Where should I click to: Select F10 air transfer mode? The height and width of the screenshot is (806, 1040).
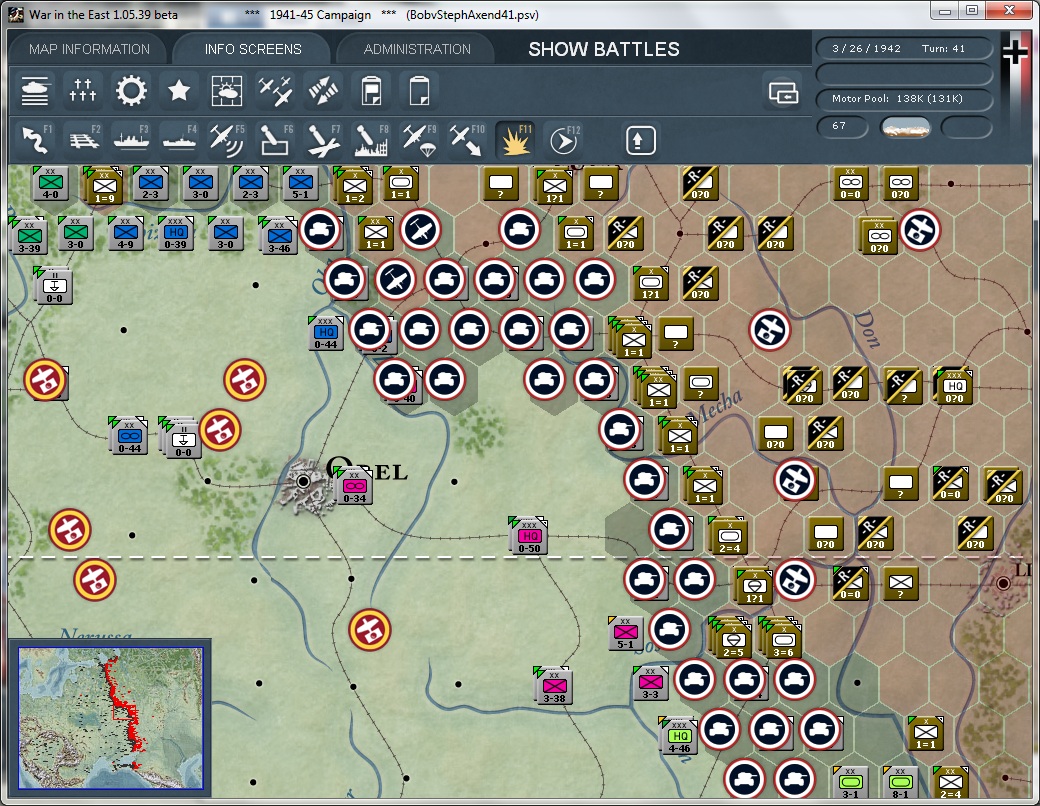pyautogui.click(x=467, y=139)
